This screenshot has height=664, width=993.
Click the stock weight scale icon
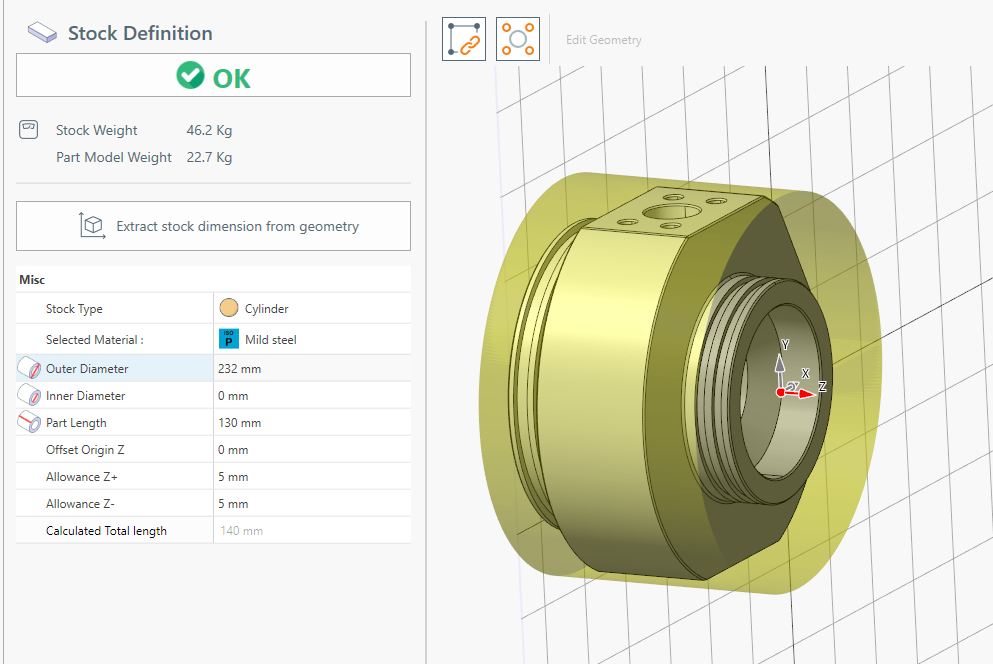click(x=29, y=129)
